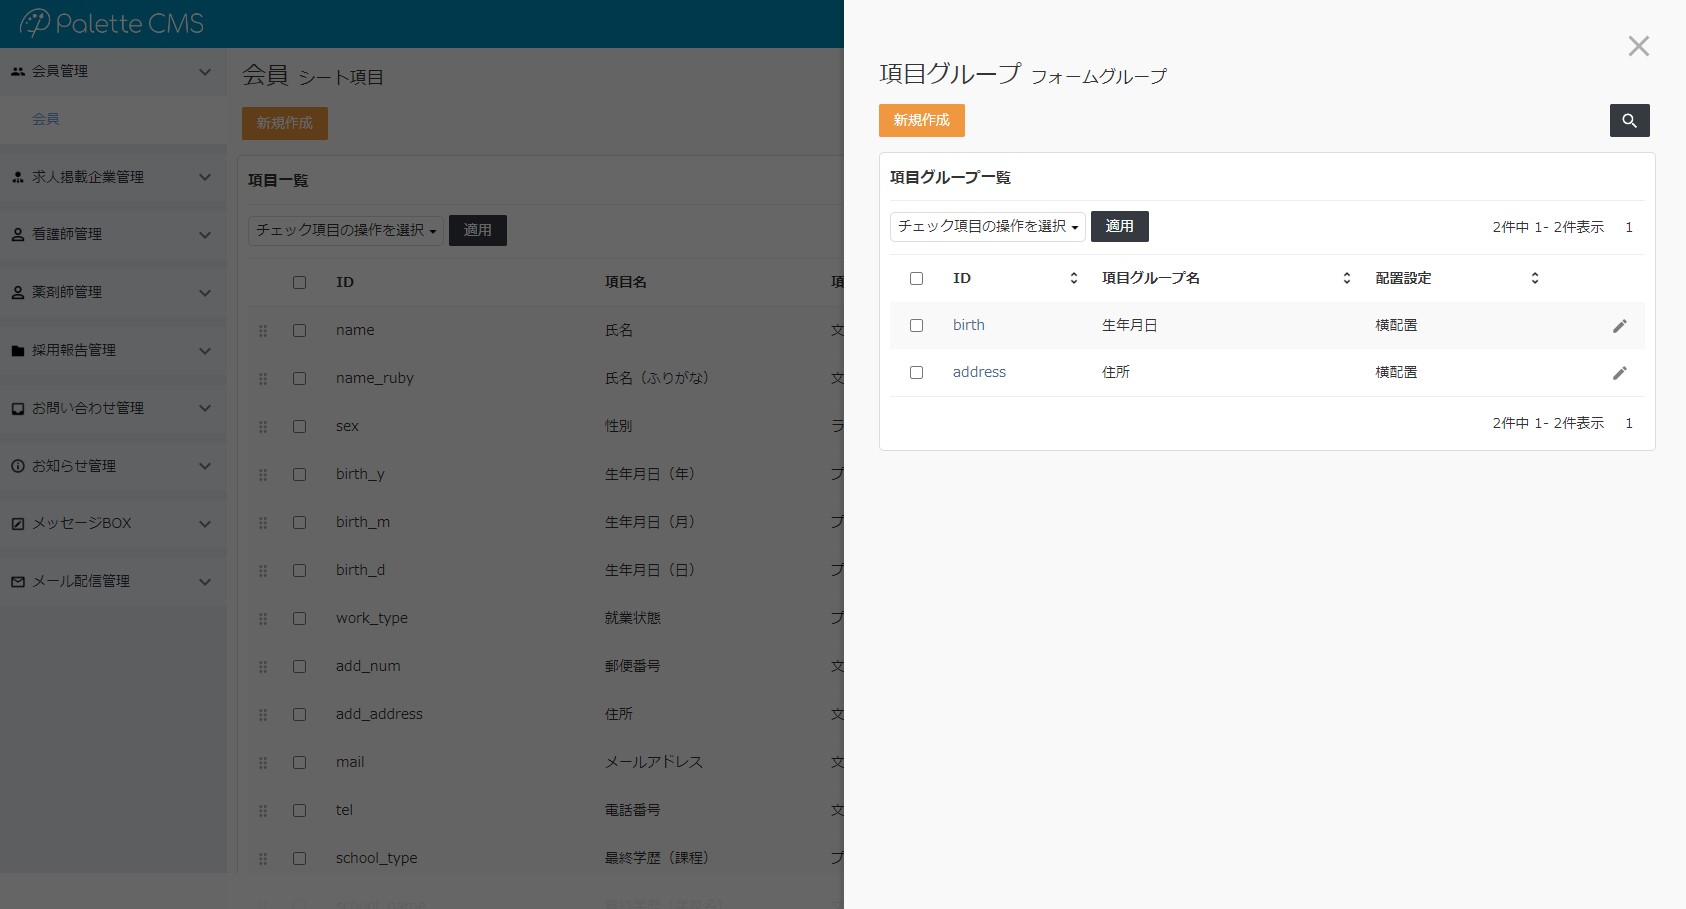Open the address group link
Viewport: 1686px width, 909px height.
[980, 372]
